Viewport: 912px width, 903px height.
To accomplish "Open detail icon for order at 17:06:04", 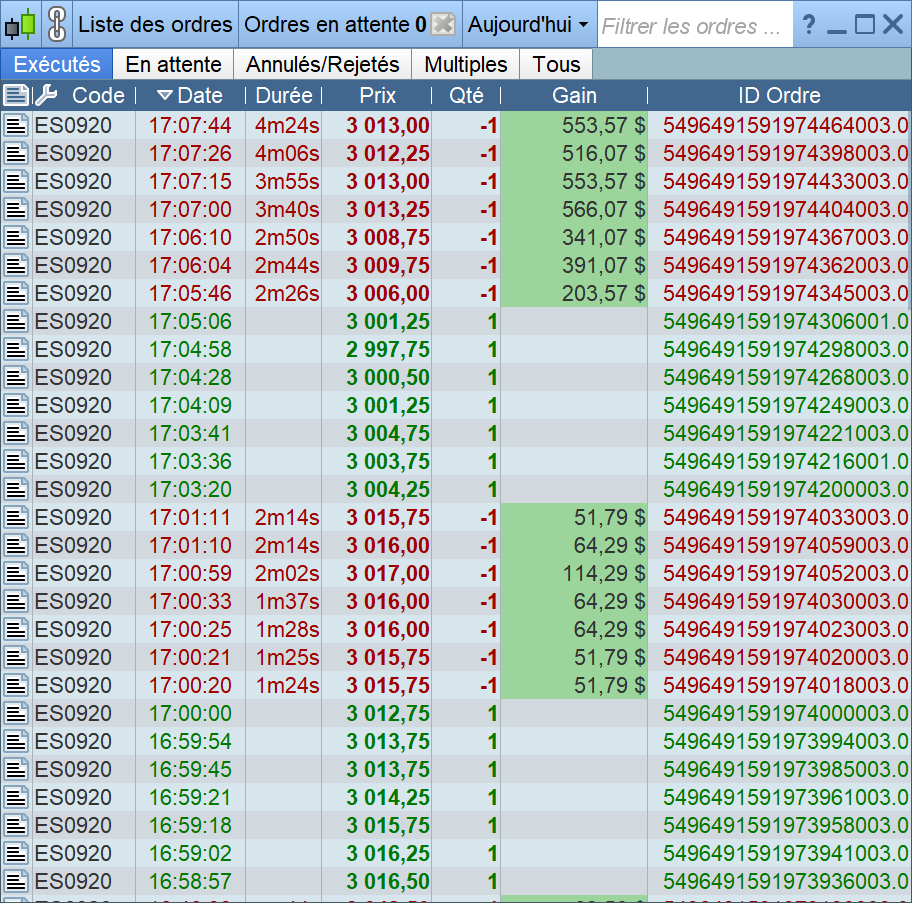I will point(16,265).
